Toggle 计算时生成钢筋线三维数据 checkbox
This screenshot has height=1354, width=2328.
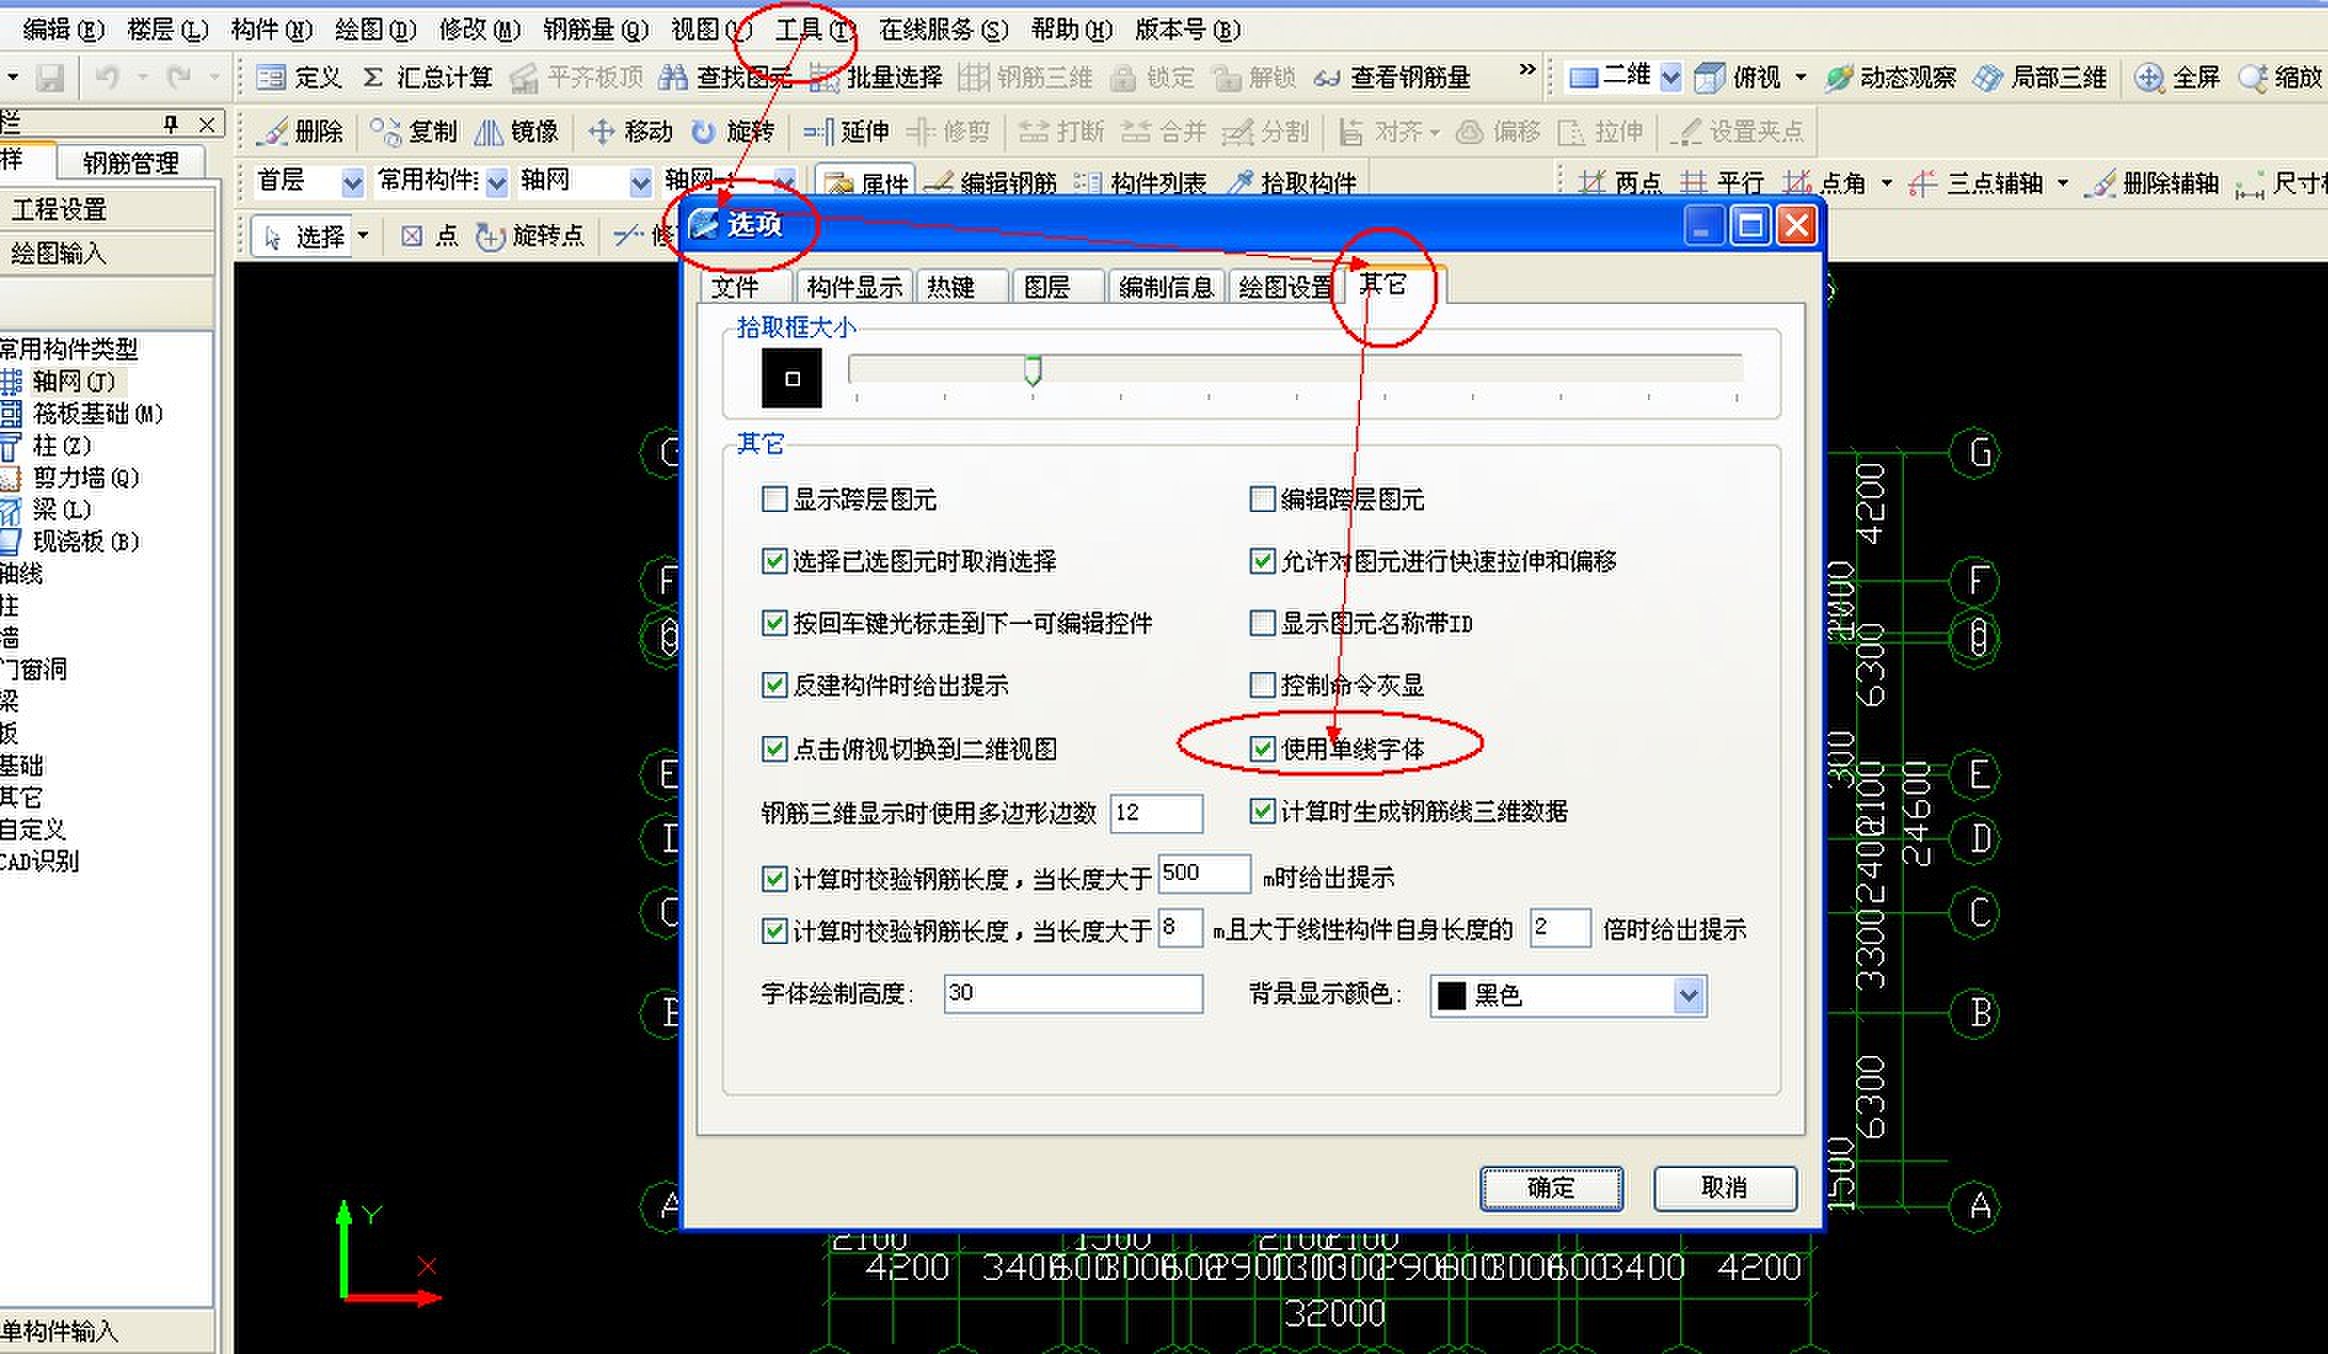pyautogui.click(x=1262, y=811)
